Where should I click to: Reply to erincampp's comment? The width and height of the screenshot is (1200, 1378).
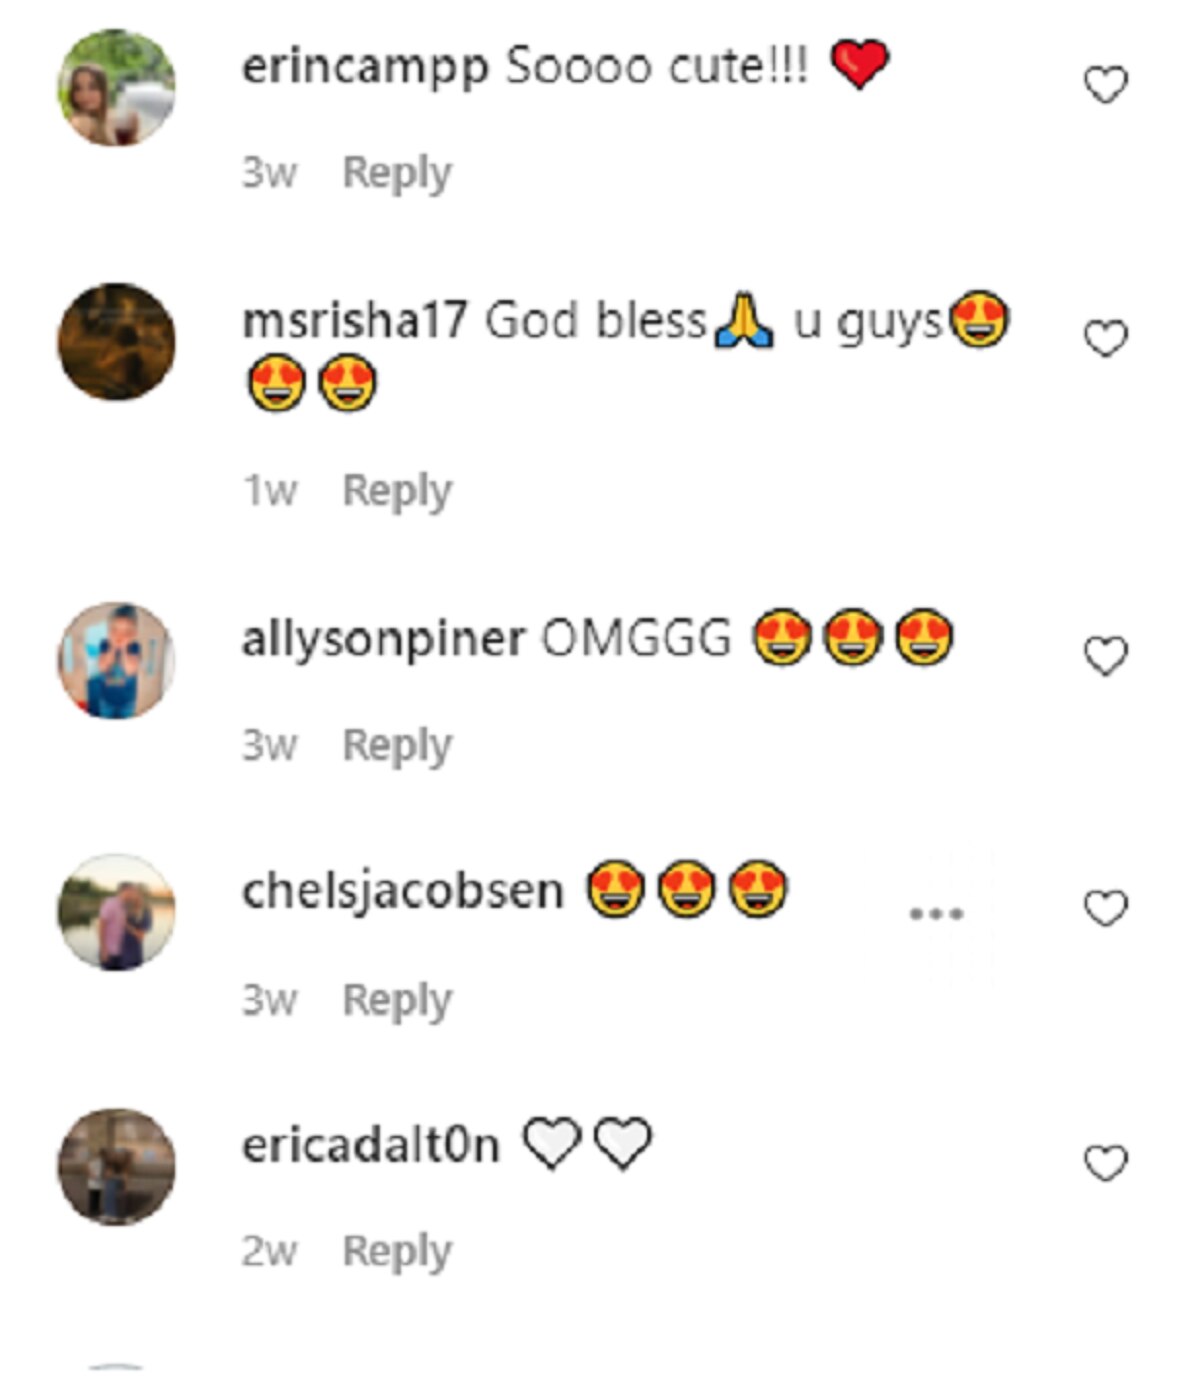click(397, 174)
